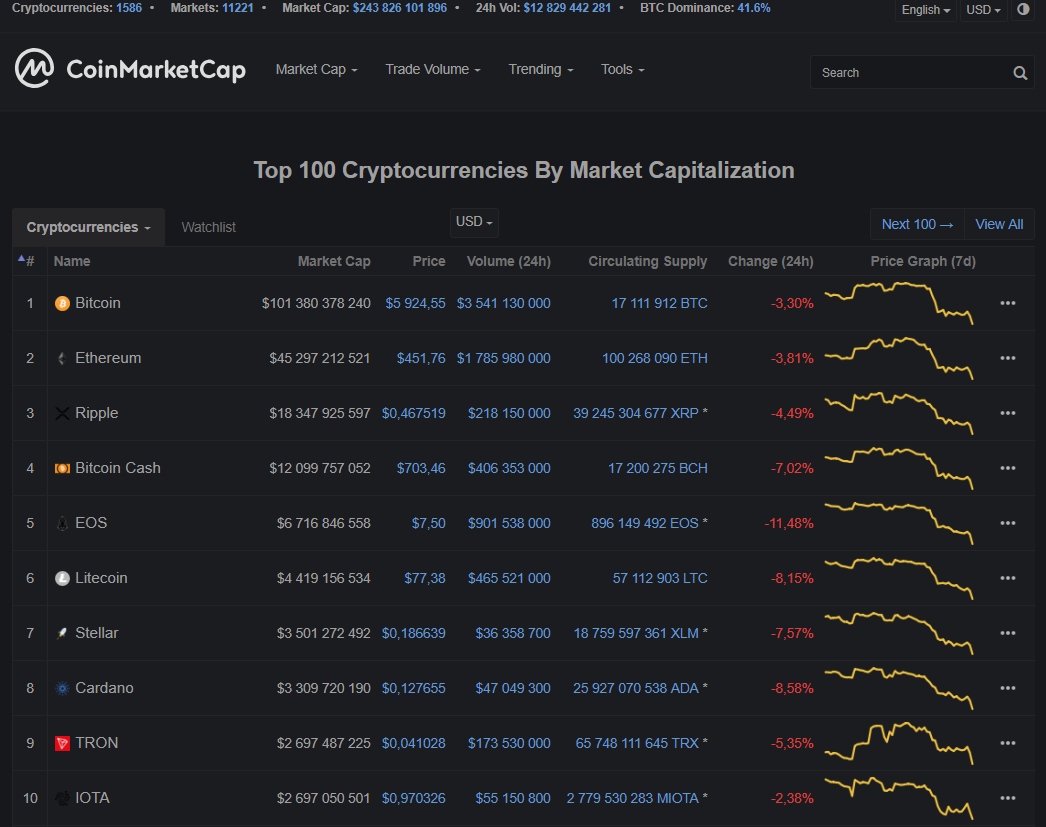Click the Bitcoin coin icon
Screen dimensions: 1046x827
pos(62,303)
